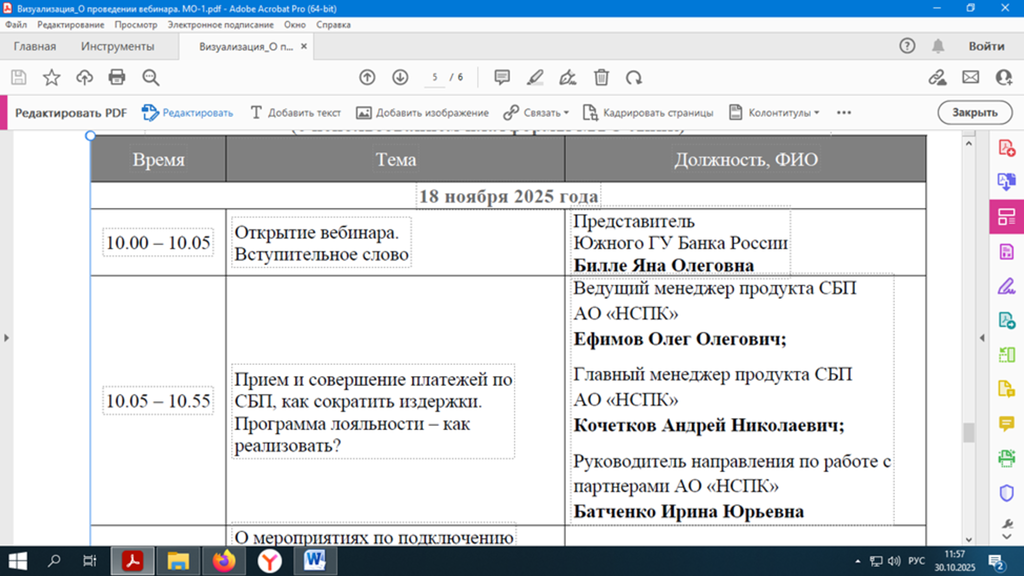Open Firefox from the Windows taskbar

tap(223, 561)
